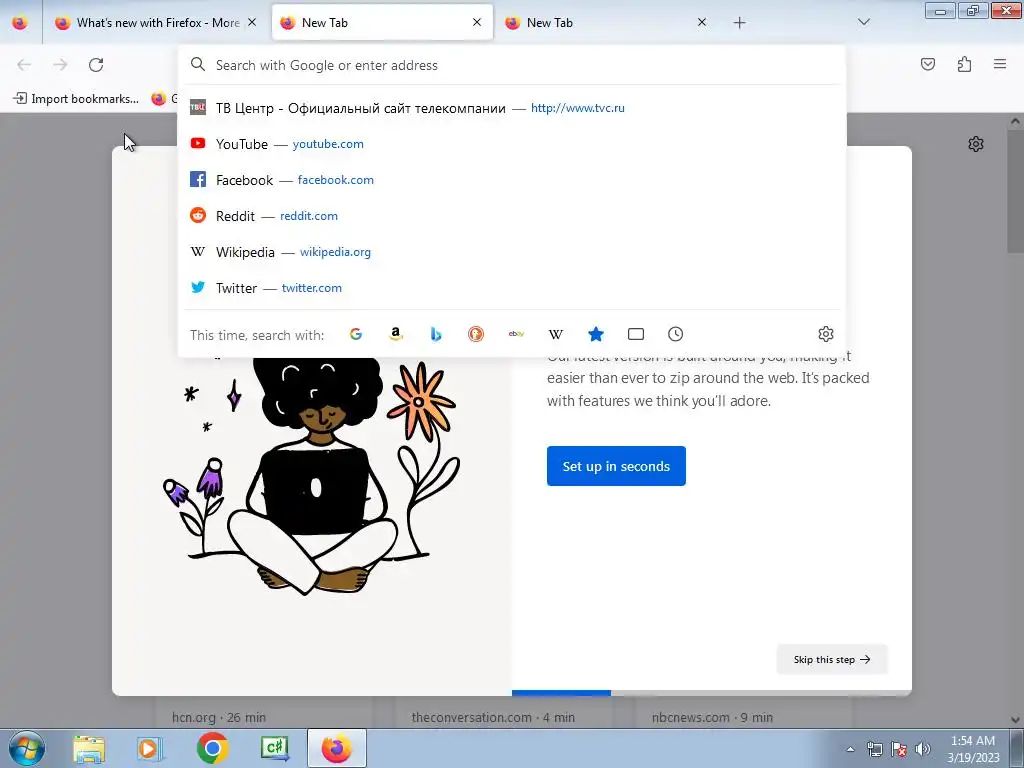
Task: Show hidden system tray icons
Action: click(850, 749)
